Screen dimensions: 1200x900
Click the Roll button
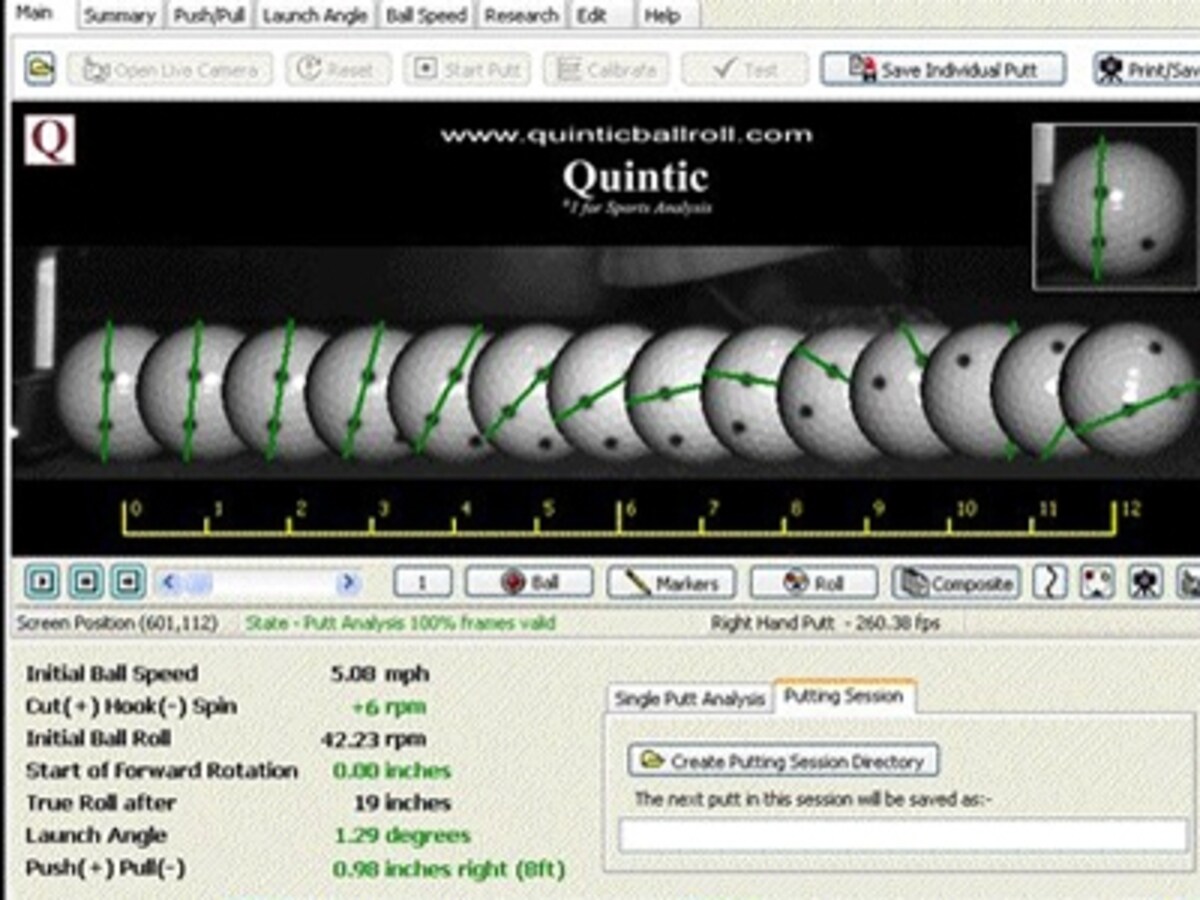(814, 582)
